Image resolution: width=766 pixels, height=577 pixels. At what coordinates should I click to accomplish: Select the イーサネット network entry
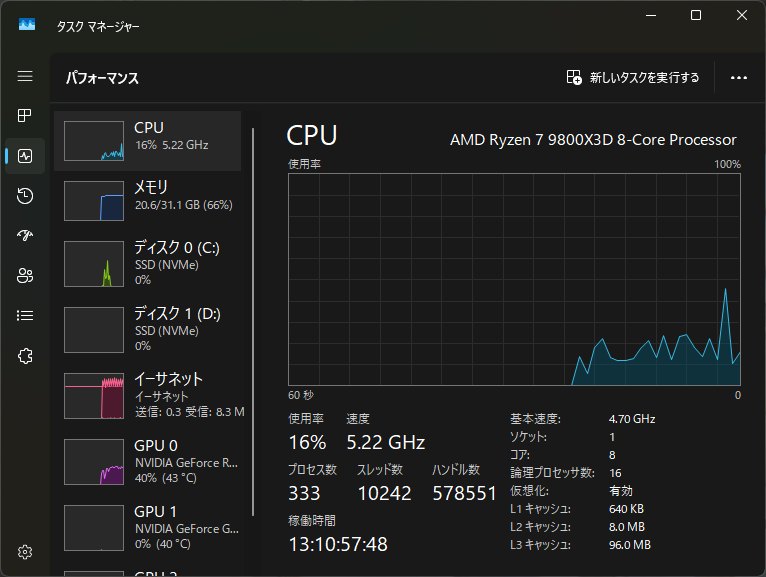(147, 395)
